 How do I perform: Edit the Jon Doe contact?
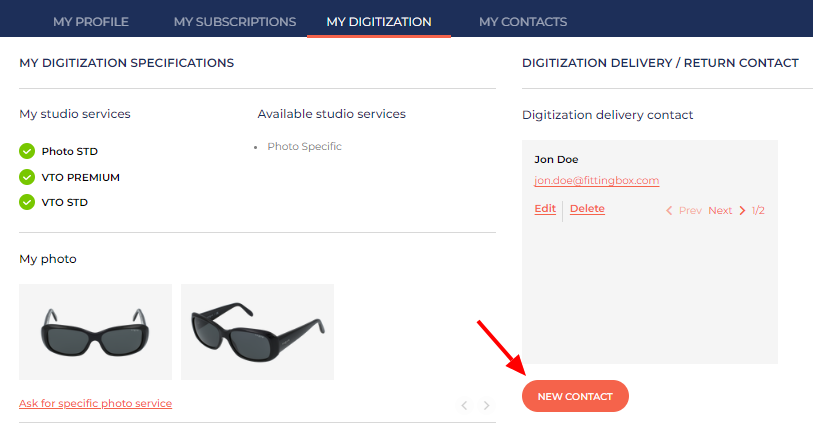[545, 209]
